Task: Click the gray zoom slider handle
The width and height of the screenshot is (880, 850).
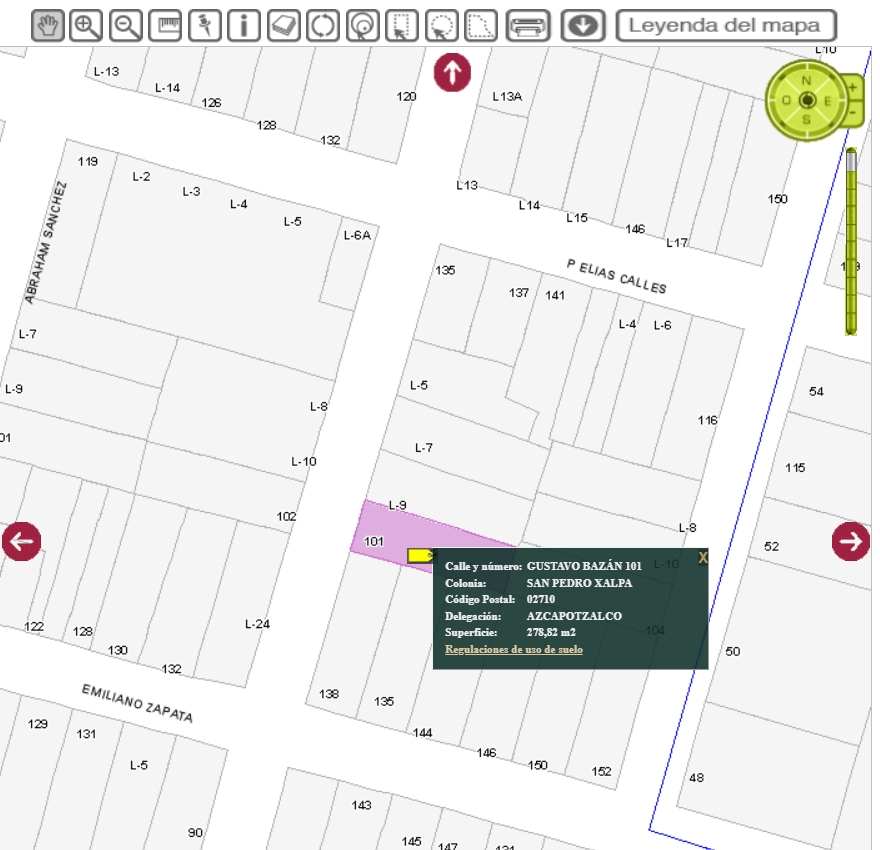Action: coord(851,160)
